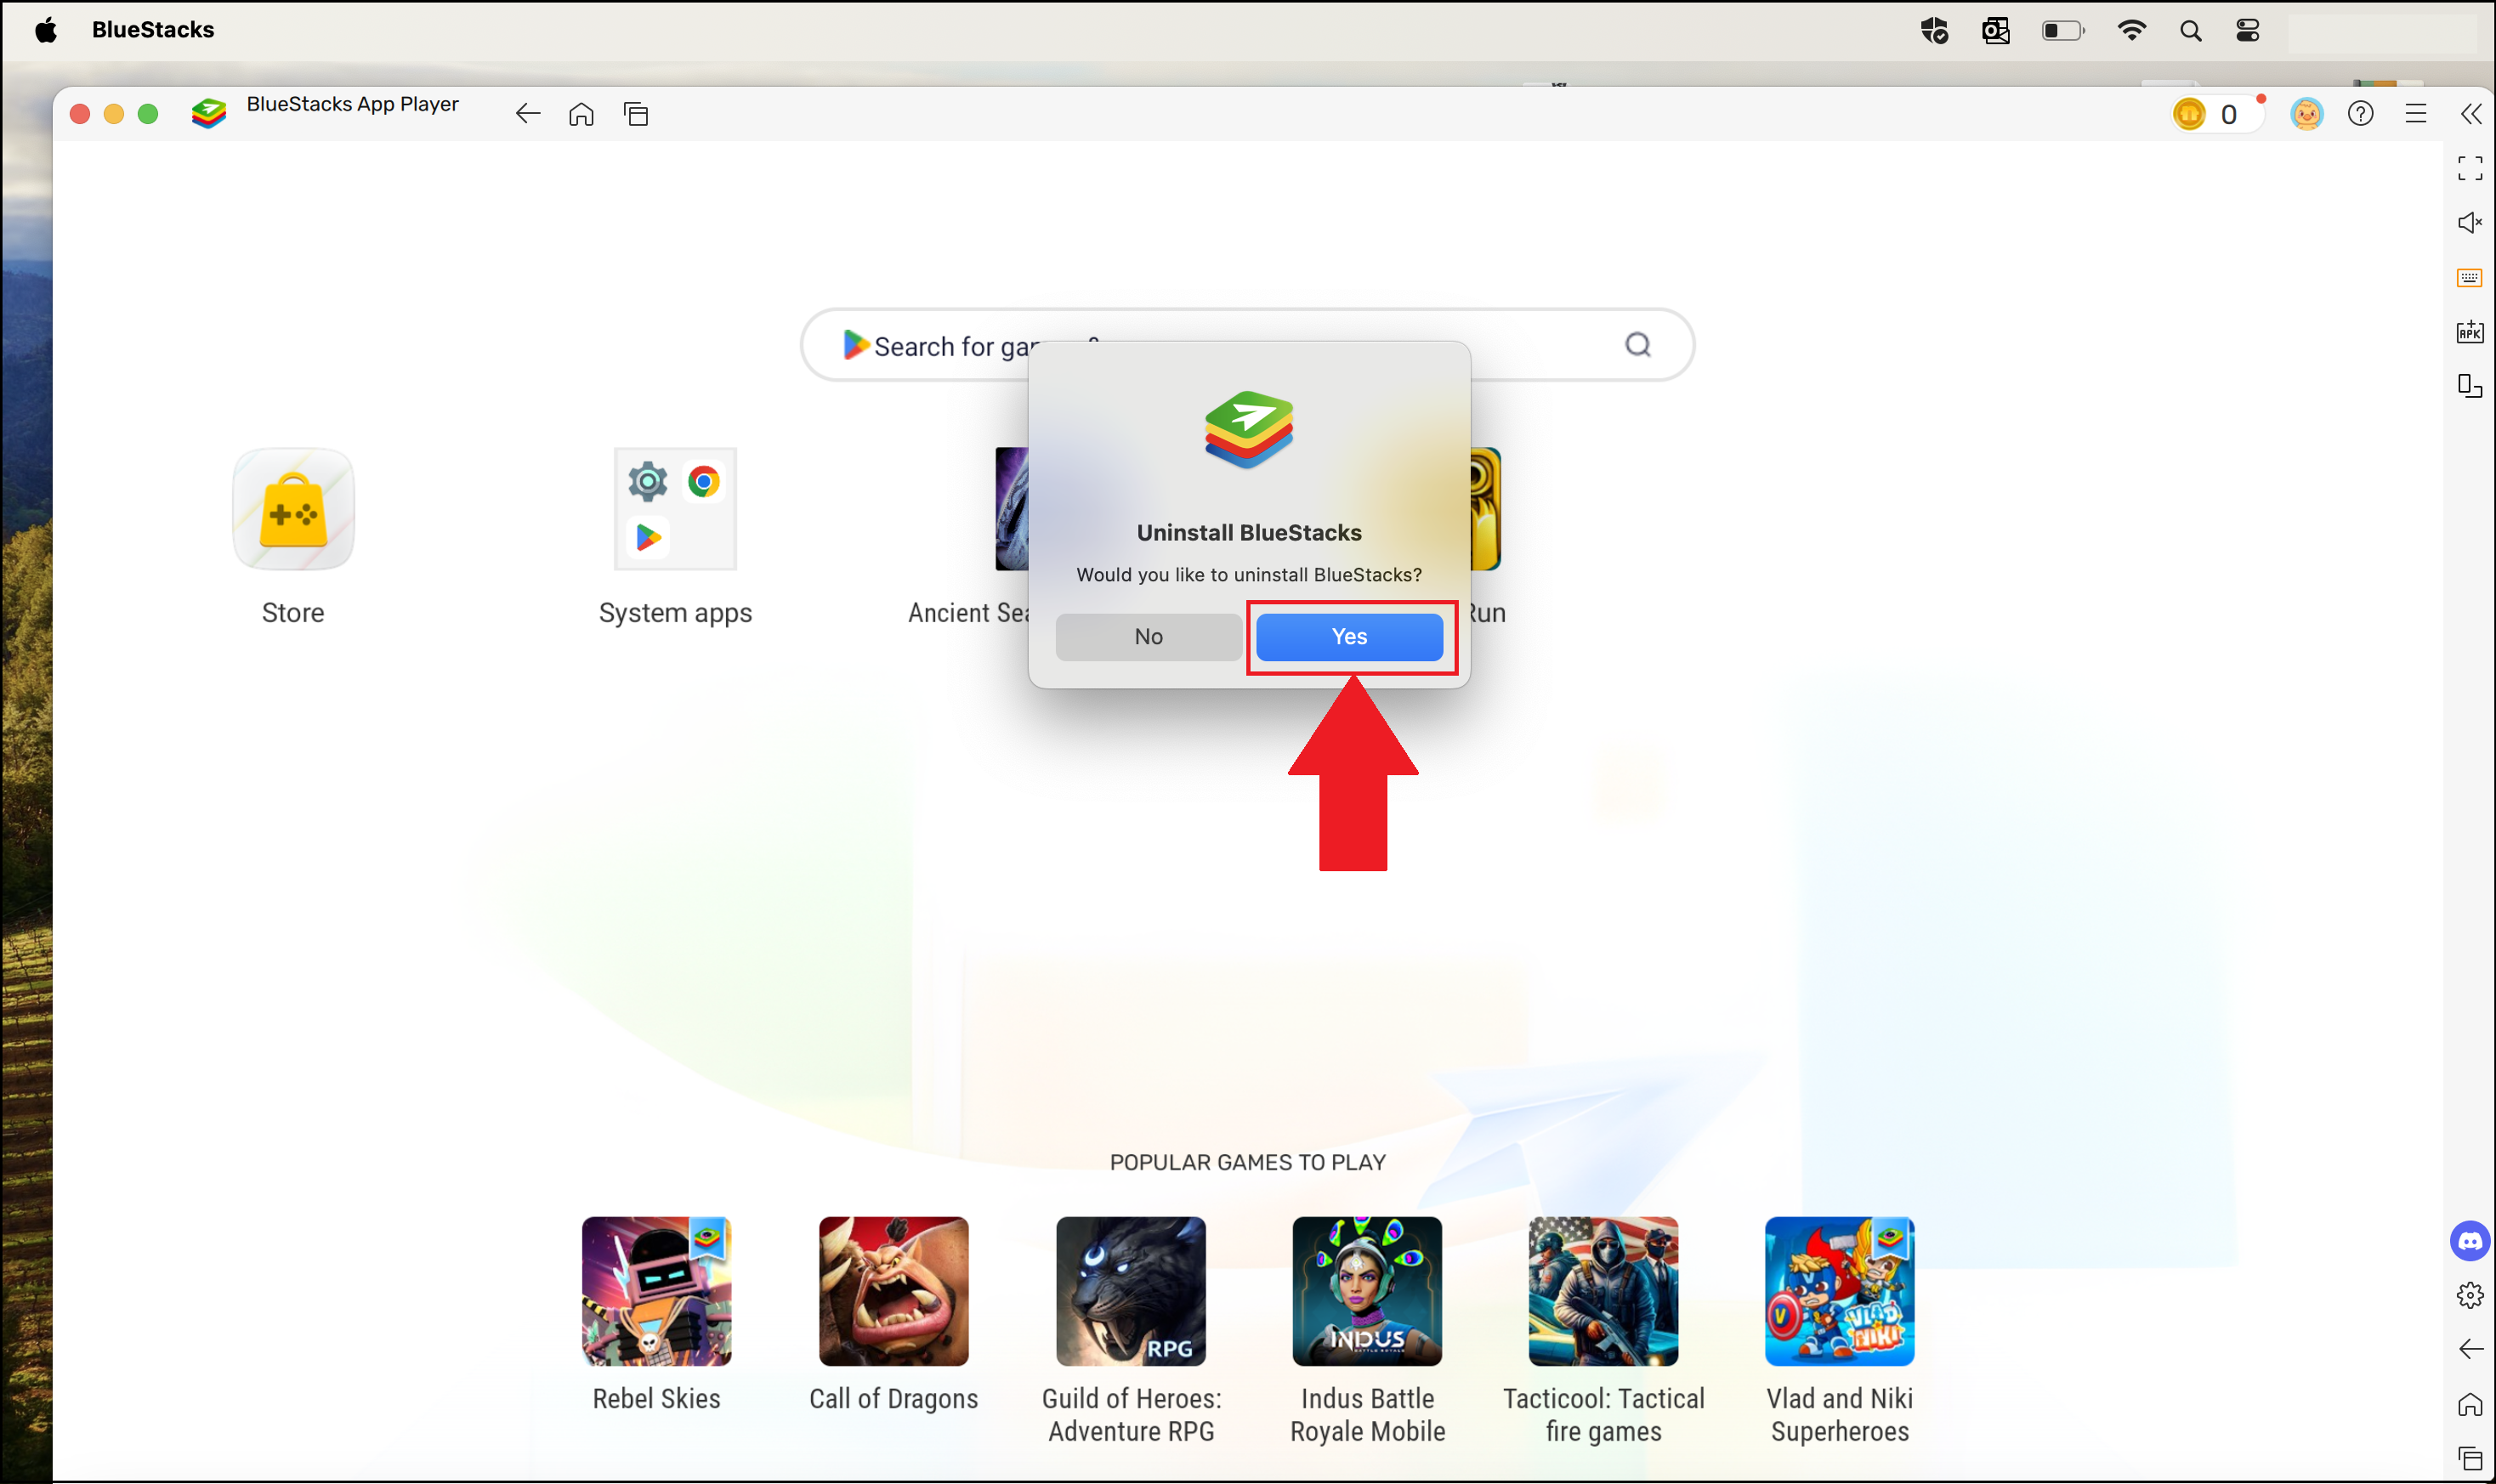
Task: Open the Store app icon
Action: [292, 508]
